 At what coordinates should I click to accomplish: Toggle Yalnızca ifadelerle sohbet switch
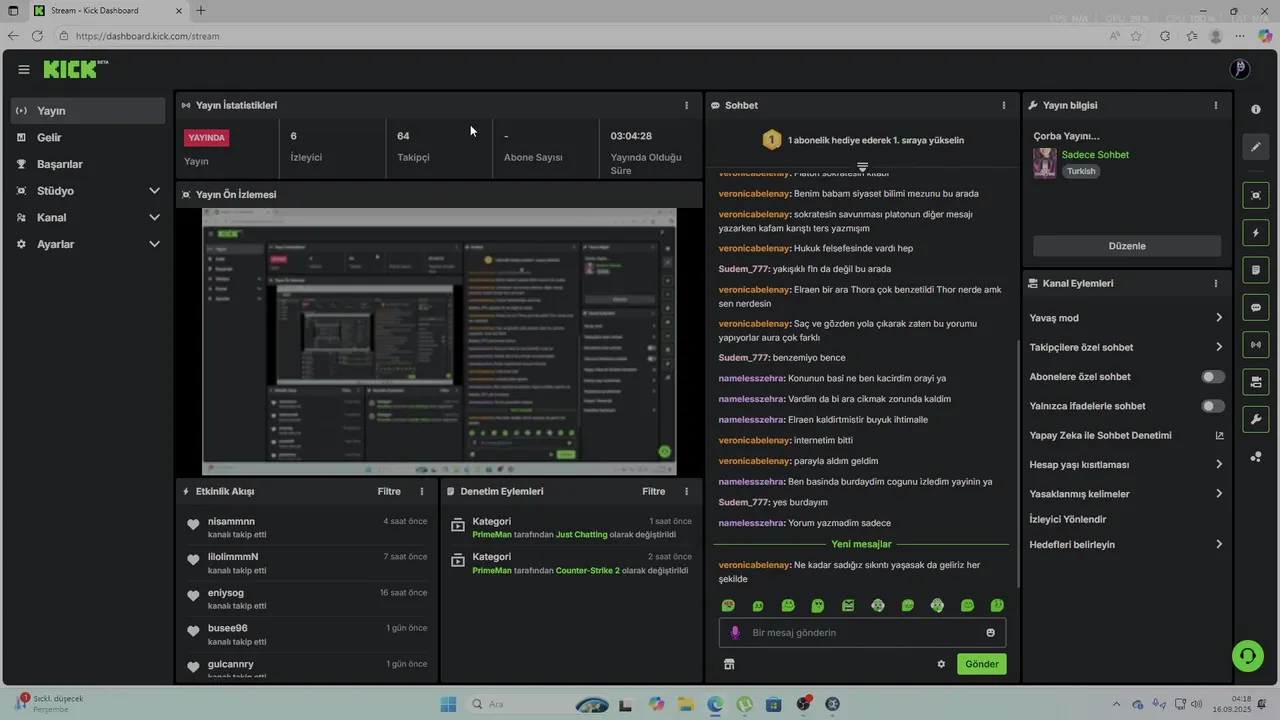(x=1213, y=406)
